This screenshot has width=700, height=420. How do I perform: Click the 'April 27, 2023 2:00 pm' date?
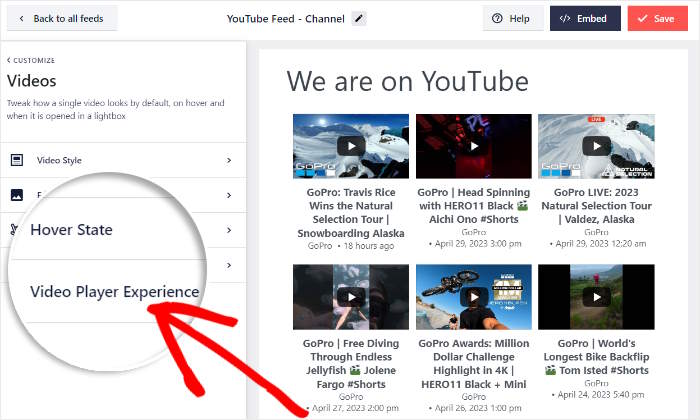click(355, 408)
